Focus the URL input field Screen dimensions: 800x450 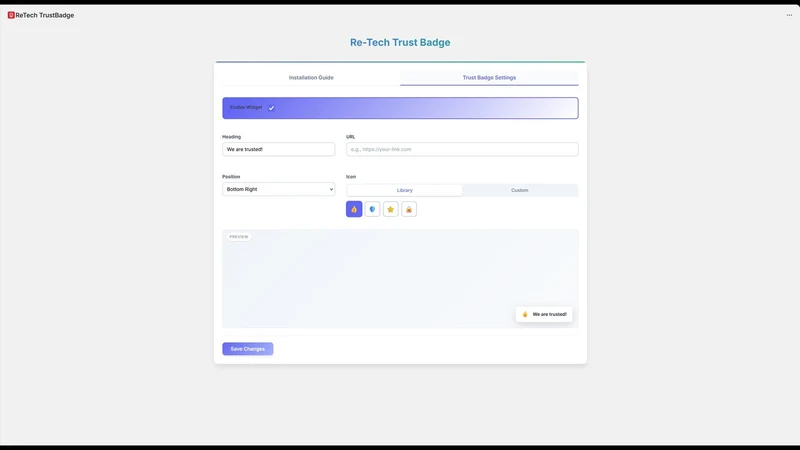point(462,149)
